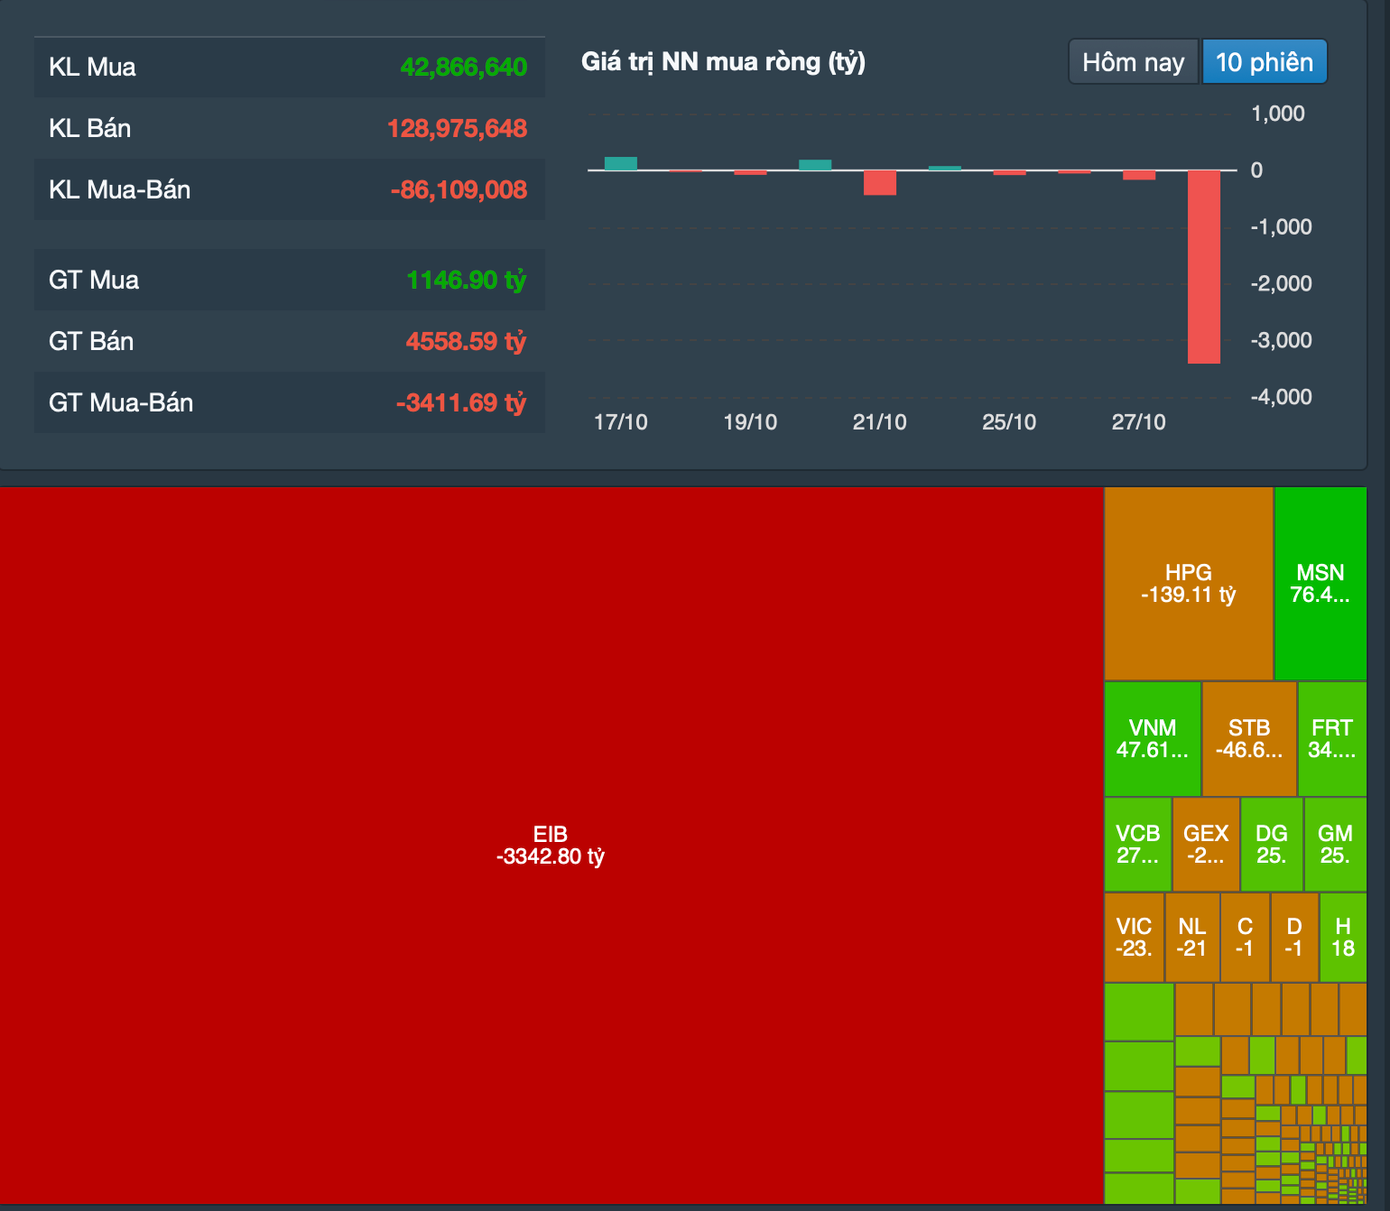1390x1211 pixels.
Task: Select the 10 phiên tab
Action: tap(1264, 62)
